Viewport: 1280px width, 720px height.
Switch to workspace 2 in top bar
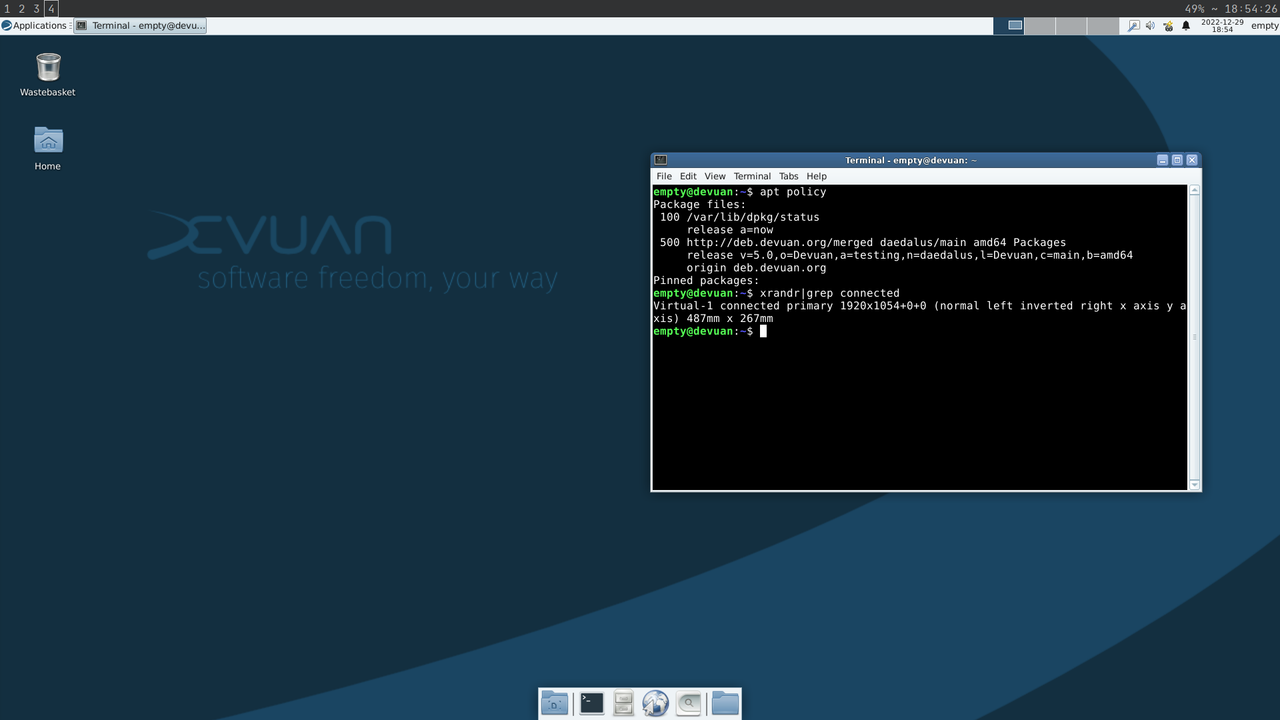pos(22,9)
